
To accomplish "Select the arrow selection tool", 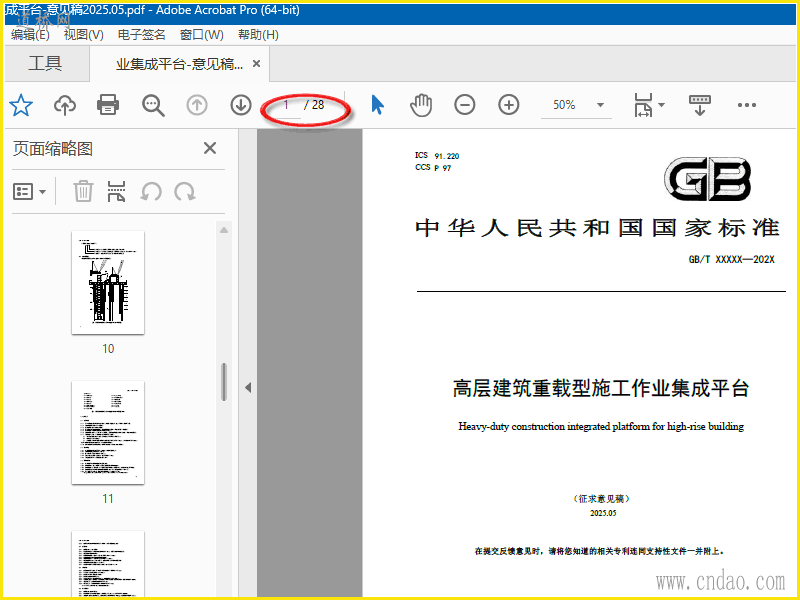I will coord(378,105).
